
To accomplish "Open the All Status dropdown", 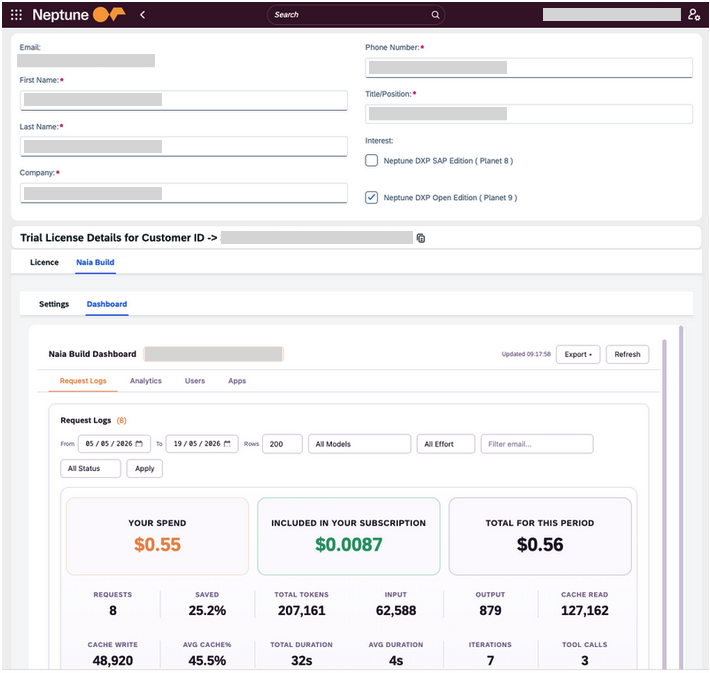I will (91, 468).
